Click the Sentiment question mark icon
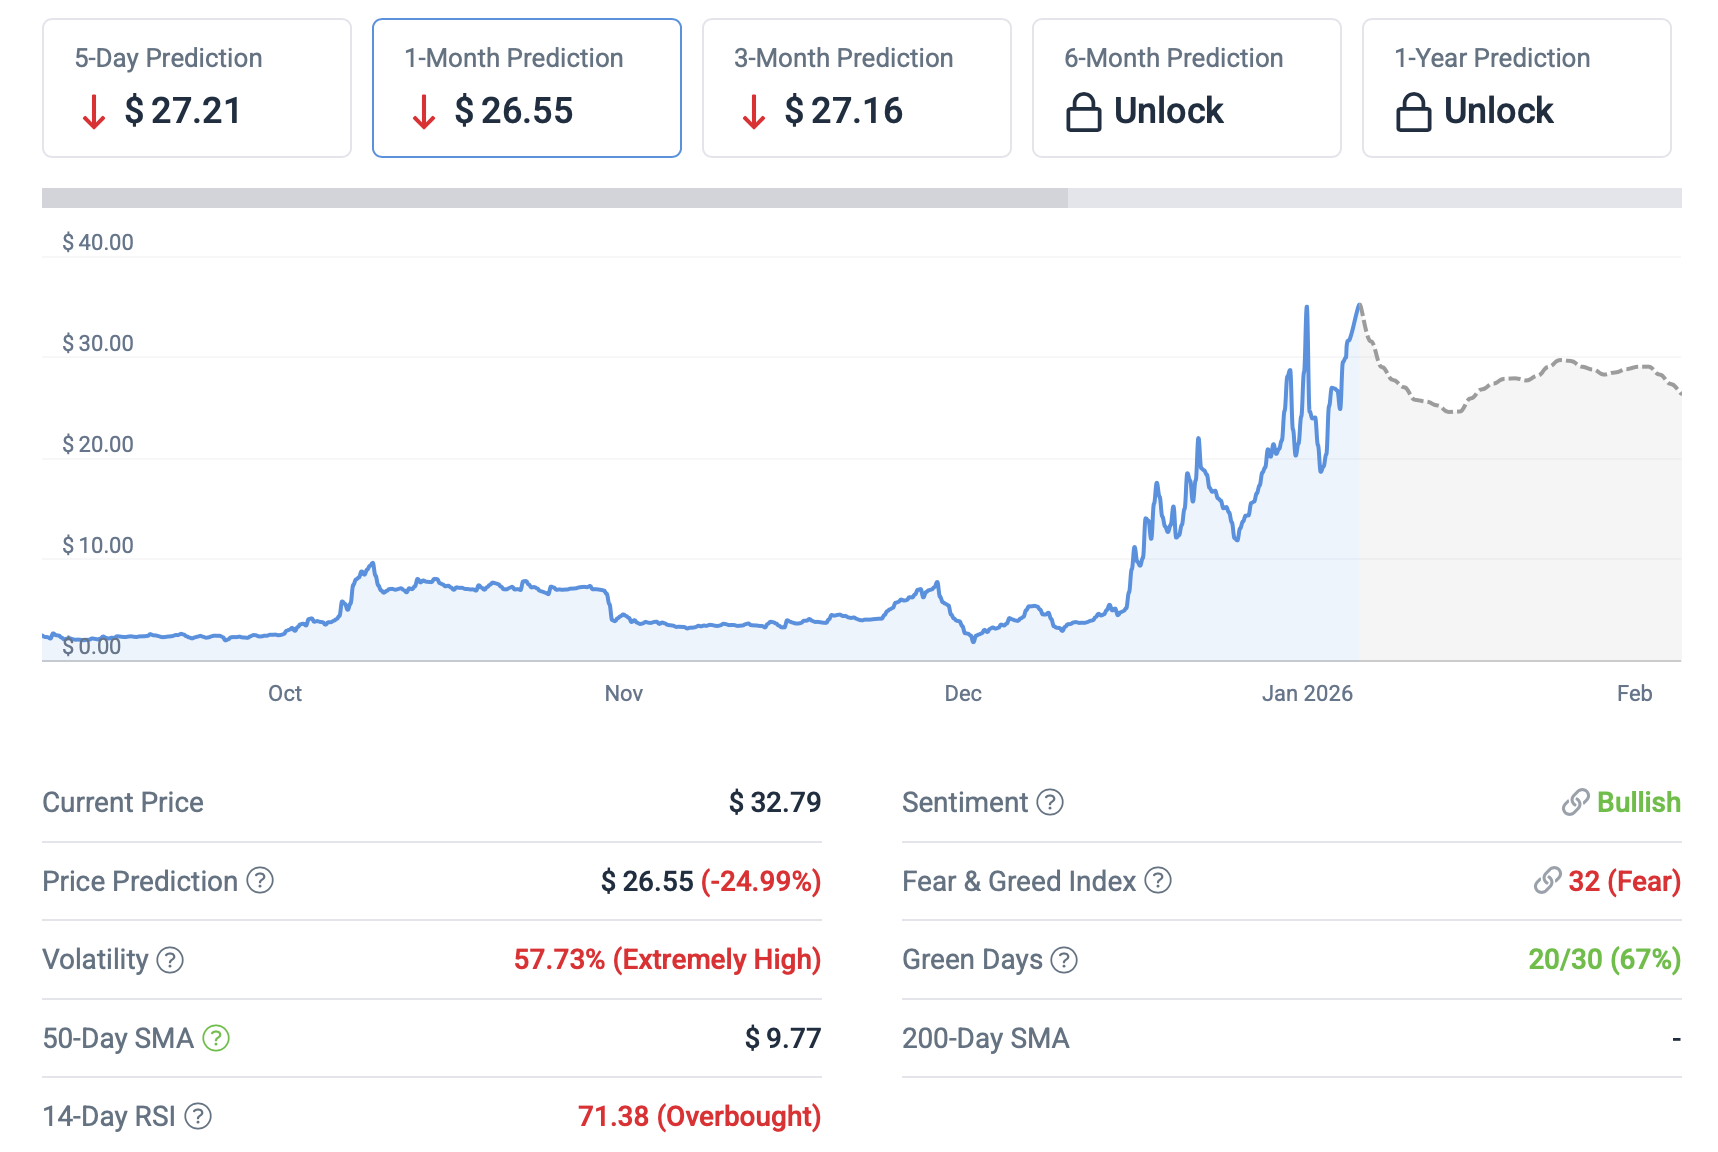The width and height of the screenshot is (1718, 1152). (x=1050, y=802)
